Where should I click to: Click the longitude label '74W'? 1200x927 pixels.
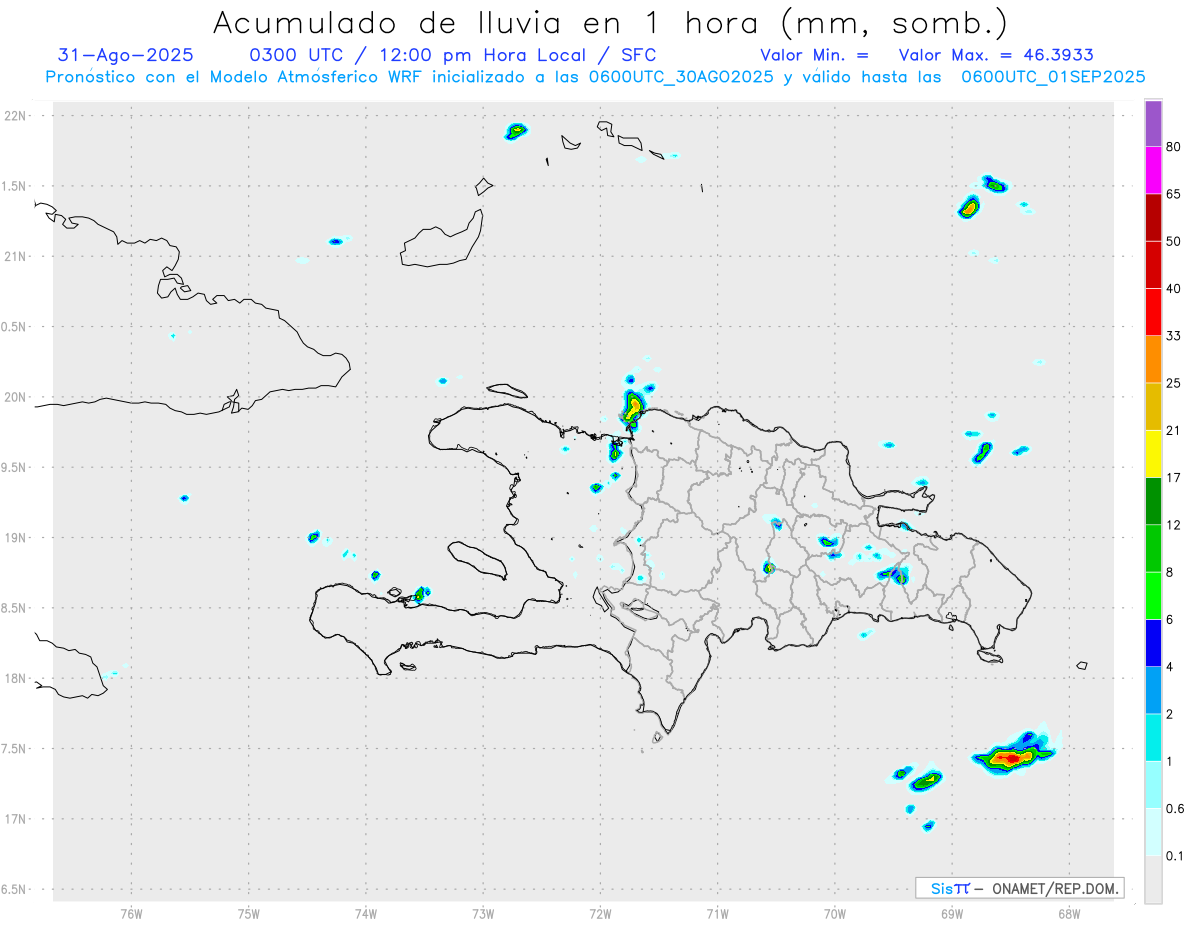(366, 913)
